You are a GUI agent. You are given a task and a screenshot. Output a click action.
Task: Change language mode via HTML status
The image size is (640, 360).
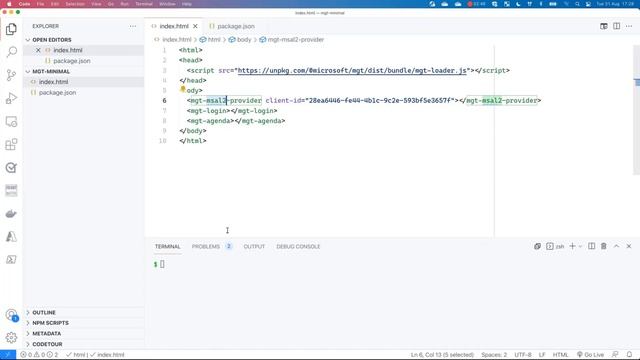(x=560, y=355)
